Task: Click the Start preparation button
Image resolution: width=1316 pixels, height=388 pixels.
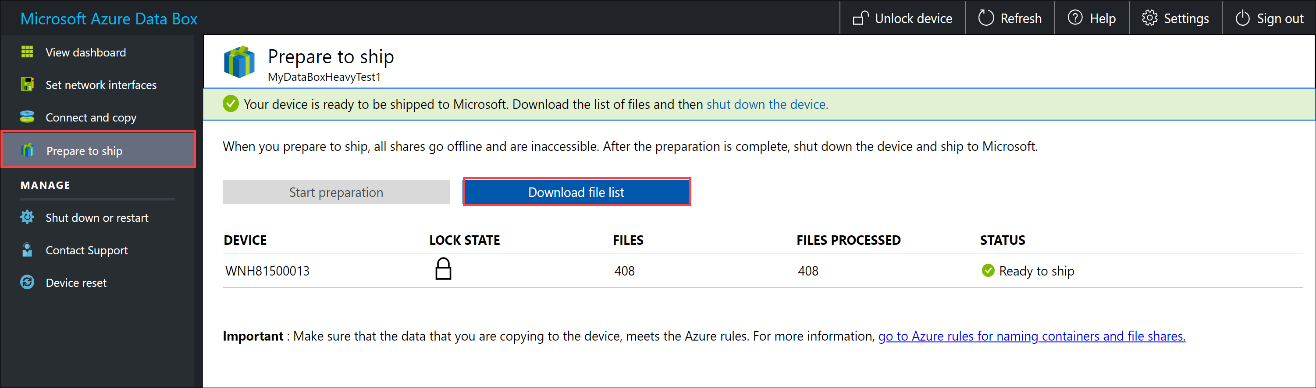Action: [336, 192]
